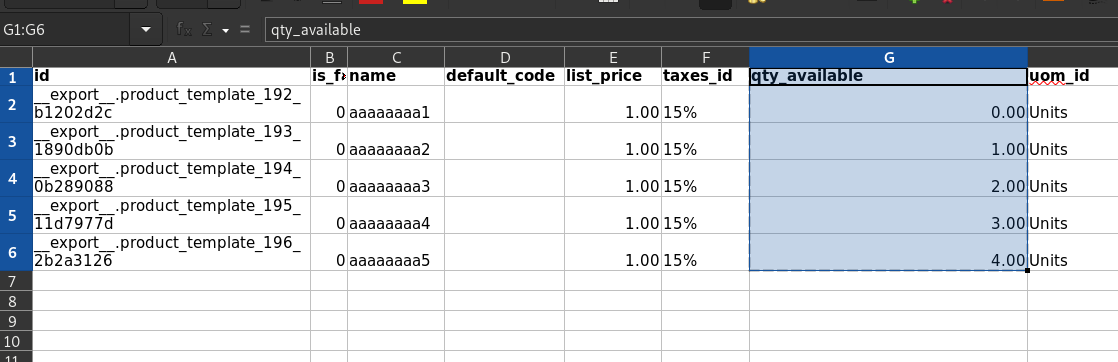This screenshot has width=1118, height=362.
Task: Click qty_available cell with value 4.00
Action: 888,252
